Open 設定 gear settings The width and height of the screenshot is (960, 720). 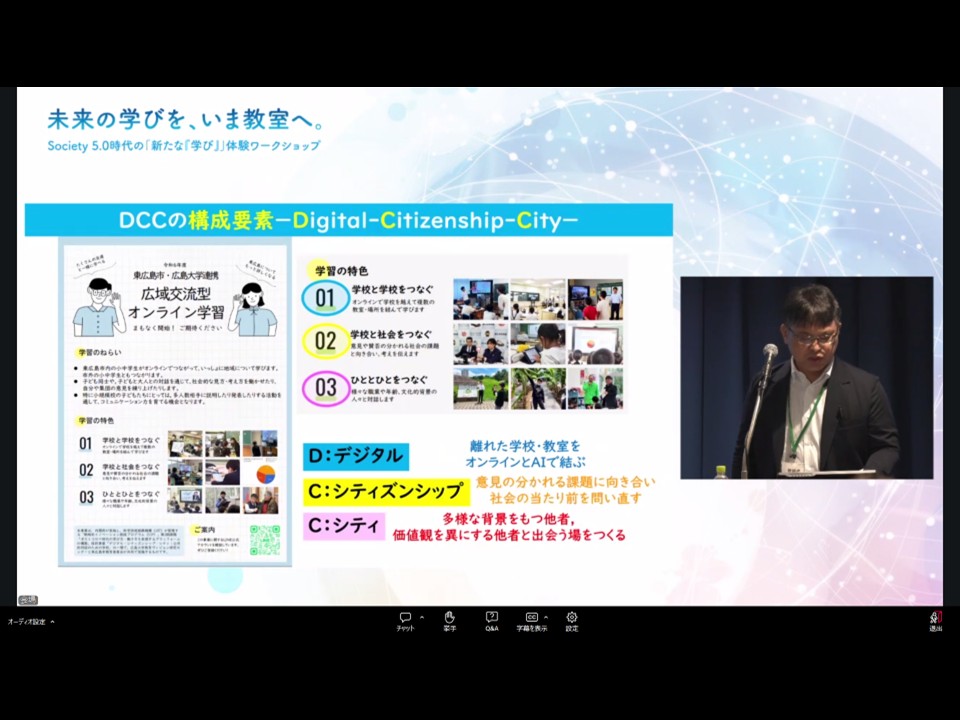click(571, 621)
